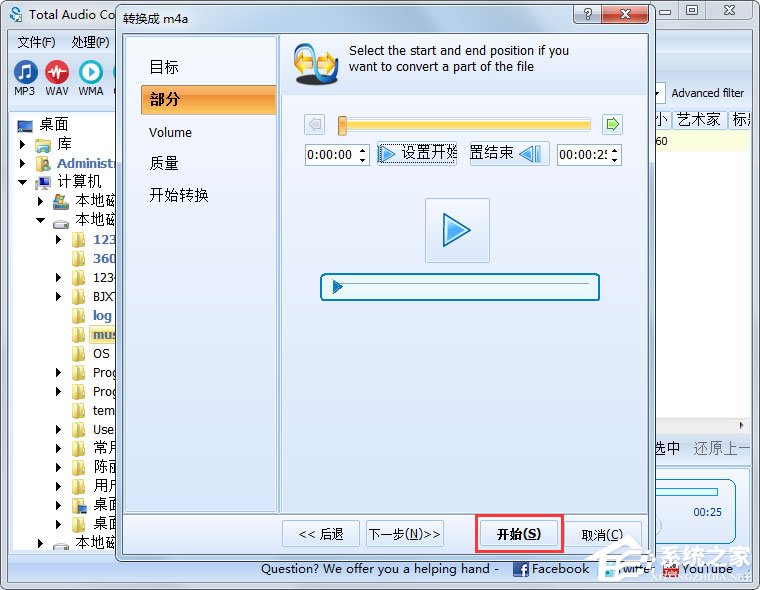Click the 计算机 computer icon

[x=43, y=182]
